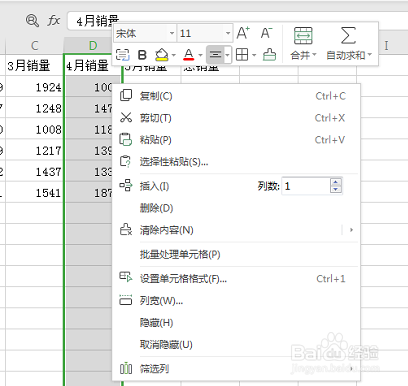Screen dimensions: 408x386
Task: Click the format painter brush icon
Action: [x=269, y=55]
